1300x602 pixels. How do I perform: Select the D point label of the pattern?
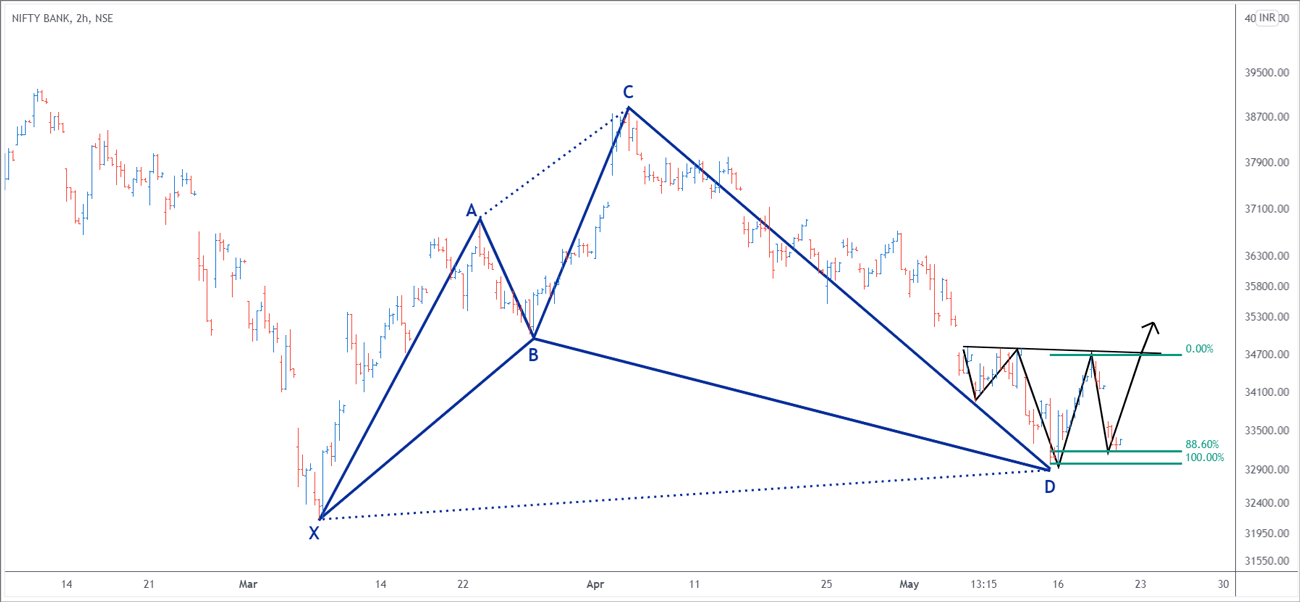(1049, 487)
